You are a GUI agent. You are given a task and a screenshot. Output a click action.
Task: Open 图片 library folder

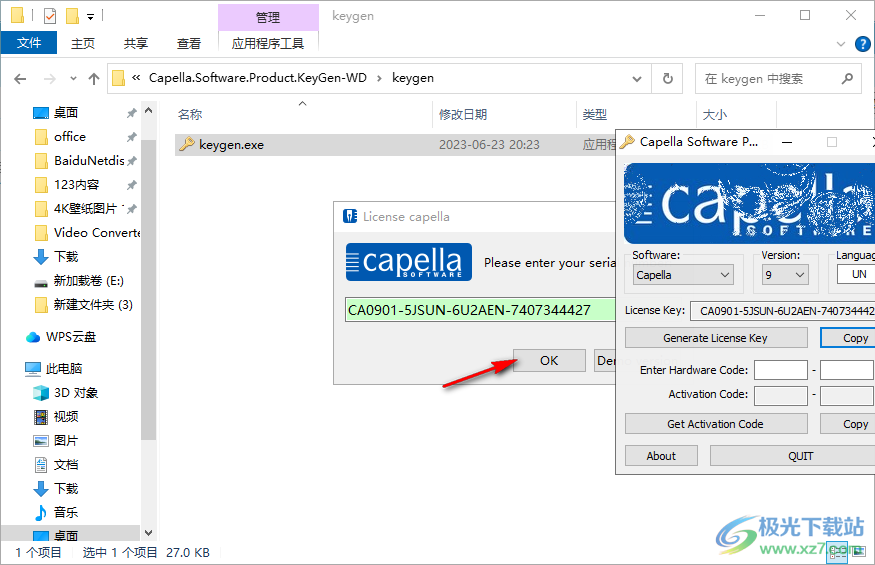[x=66, y=440]
